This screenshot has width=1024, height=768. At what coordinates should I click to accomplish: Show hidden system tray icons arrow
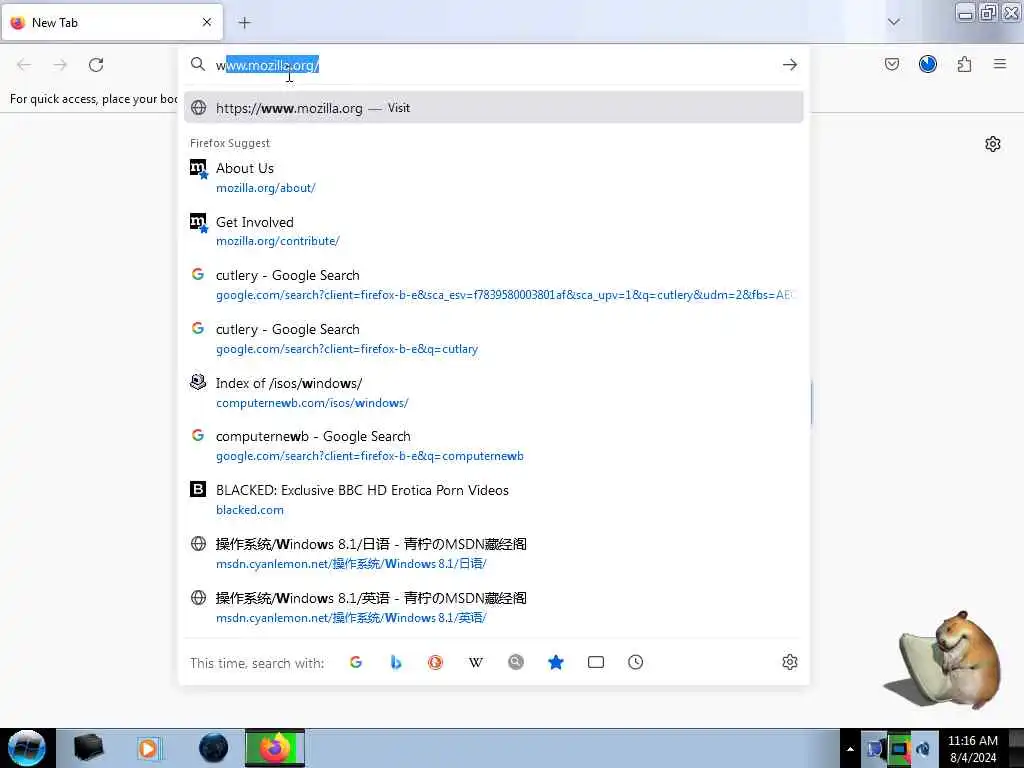[x=850, y=749]
